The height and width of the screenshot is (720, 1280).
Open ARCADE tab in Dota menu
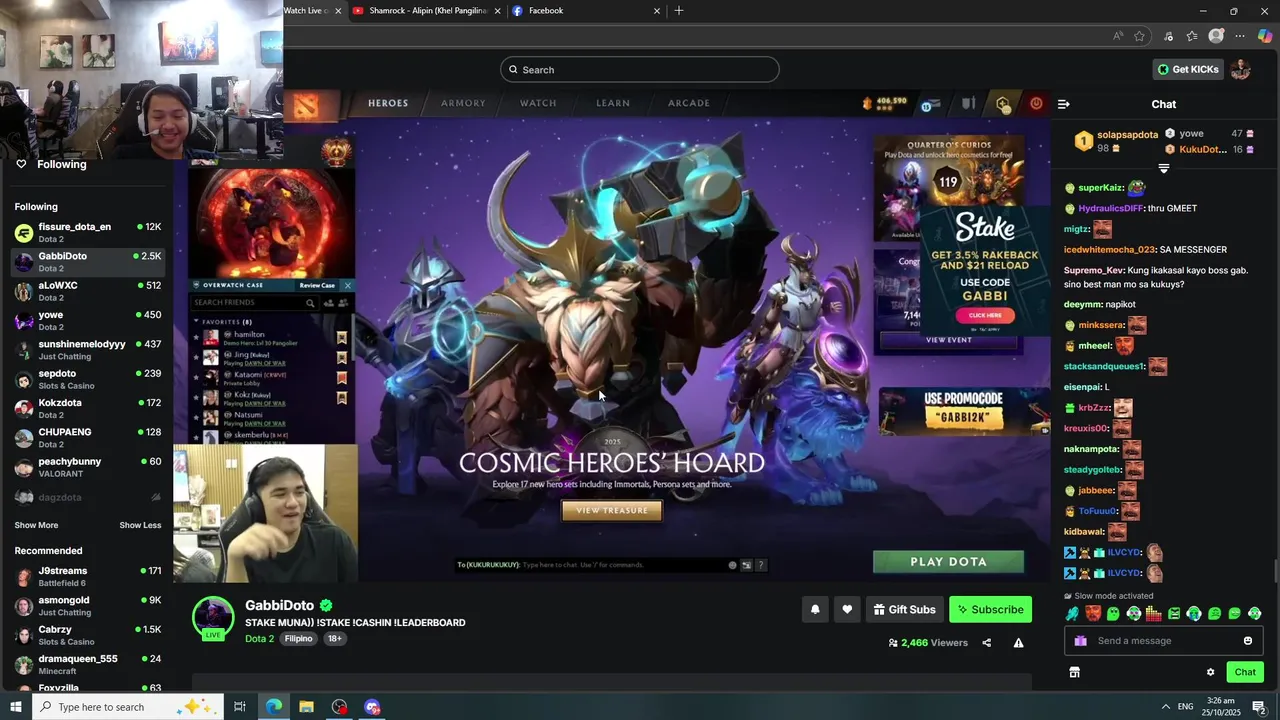[689, 103]
